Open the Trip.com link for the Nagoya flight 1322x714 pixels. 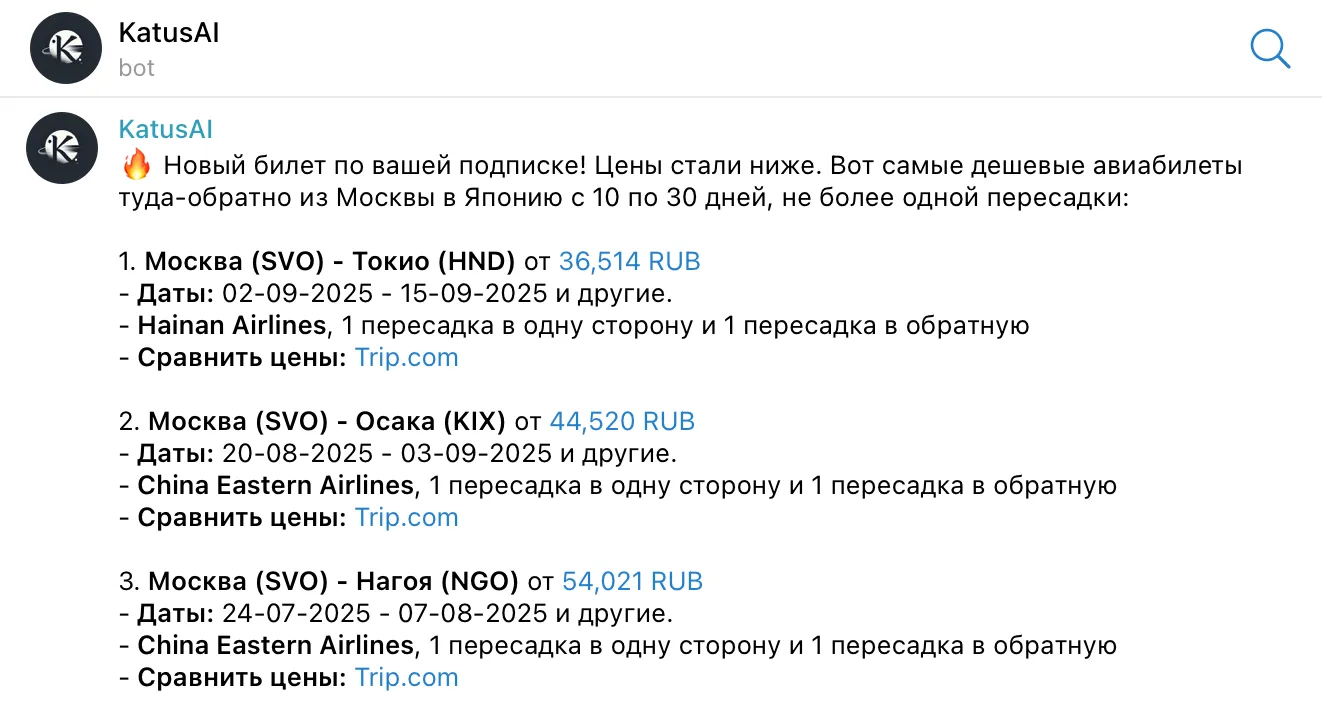[406, 678]
